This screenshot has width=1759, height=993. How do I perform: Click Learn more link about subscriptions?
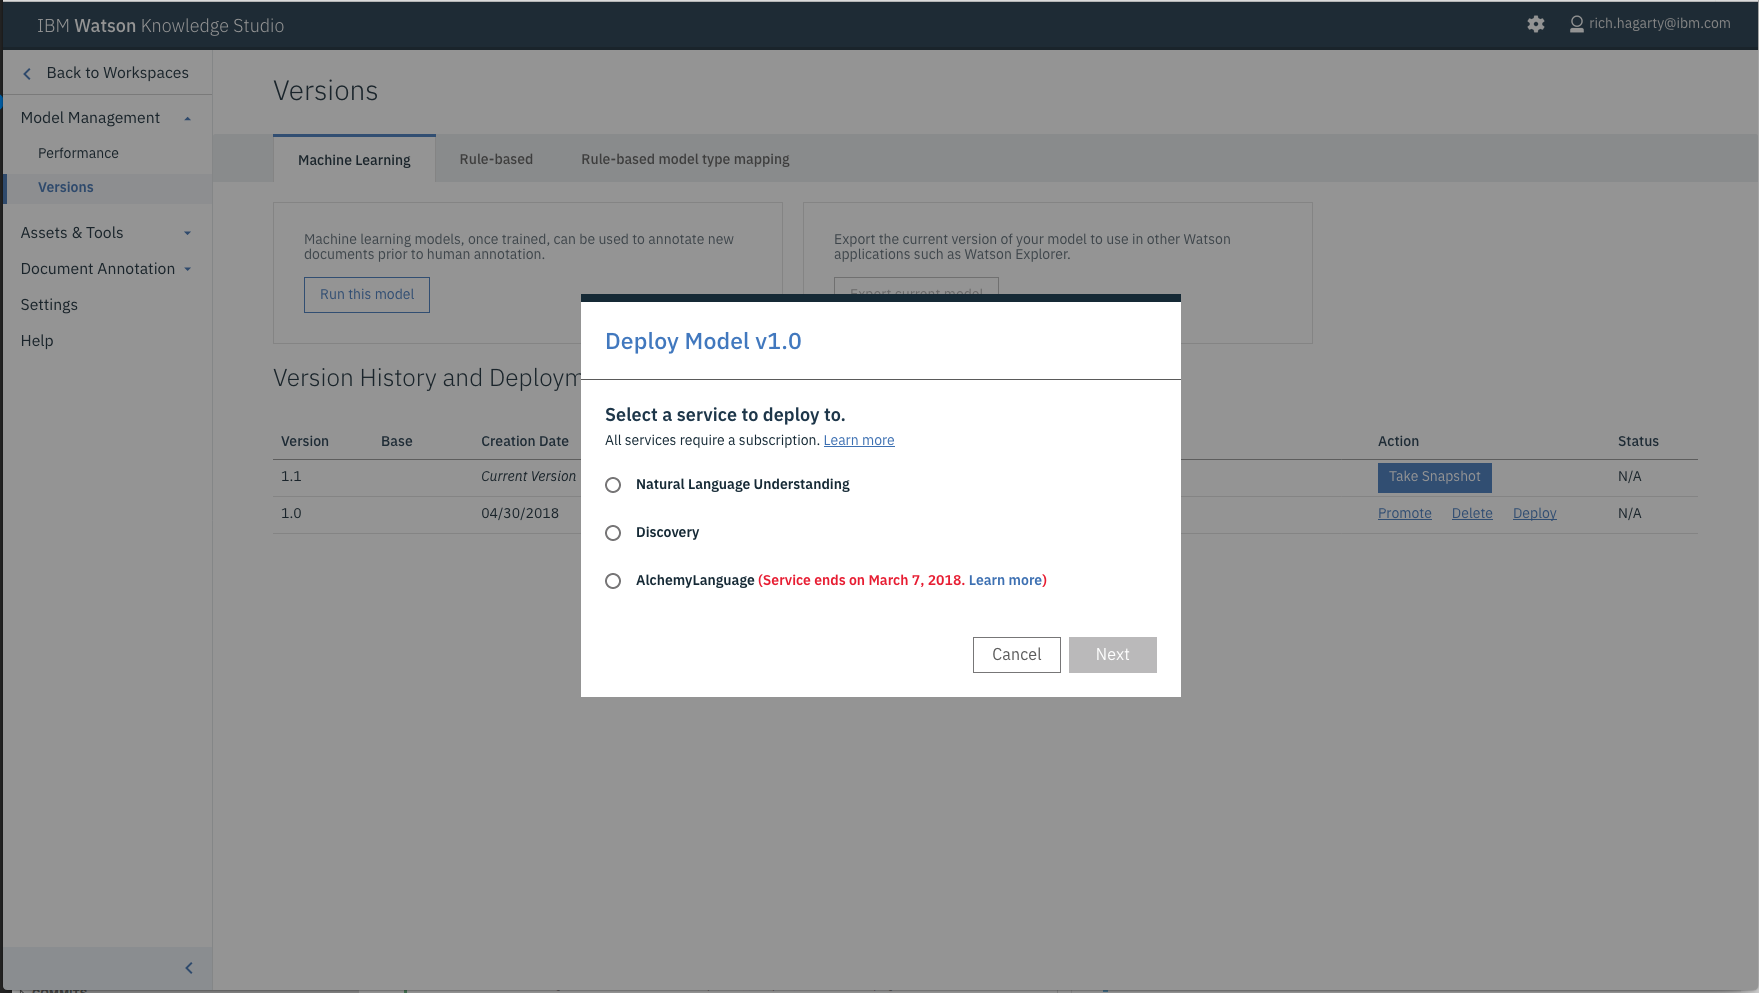(859, 441)
